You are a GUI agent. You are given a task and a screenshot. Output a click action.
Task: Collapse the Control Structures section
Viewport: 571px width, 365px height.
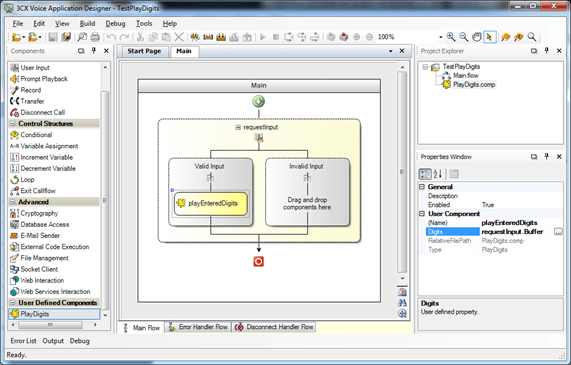13,123
